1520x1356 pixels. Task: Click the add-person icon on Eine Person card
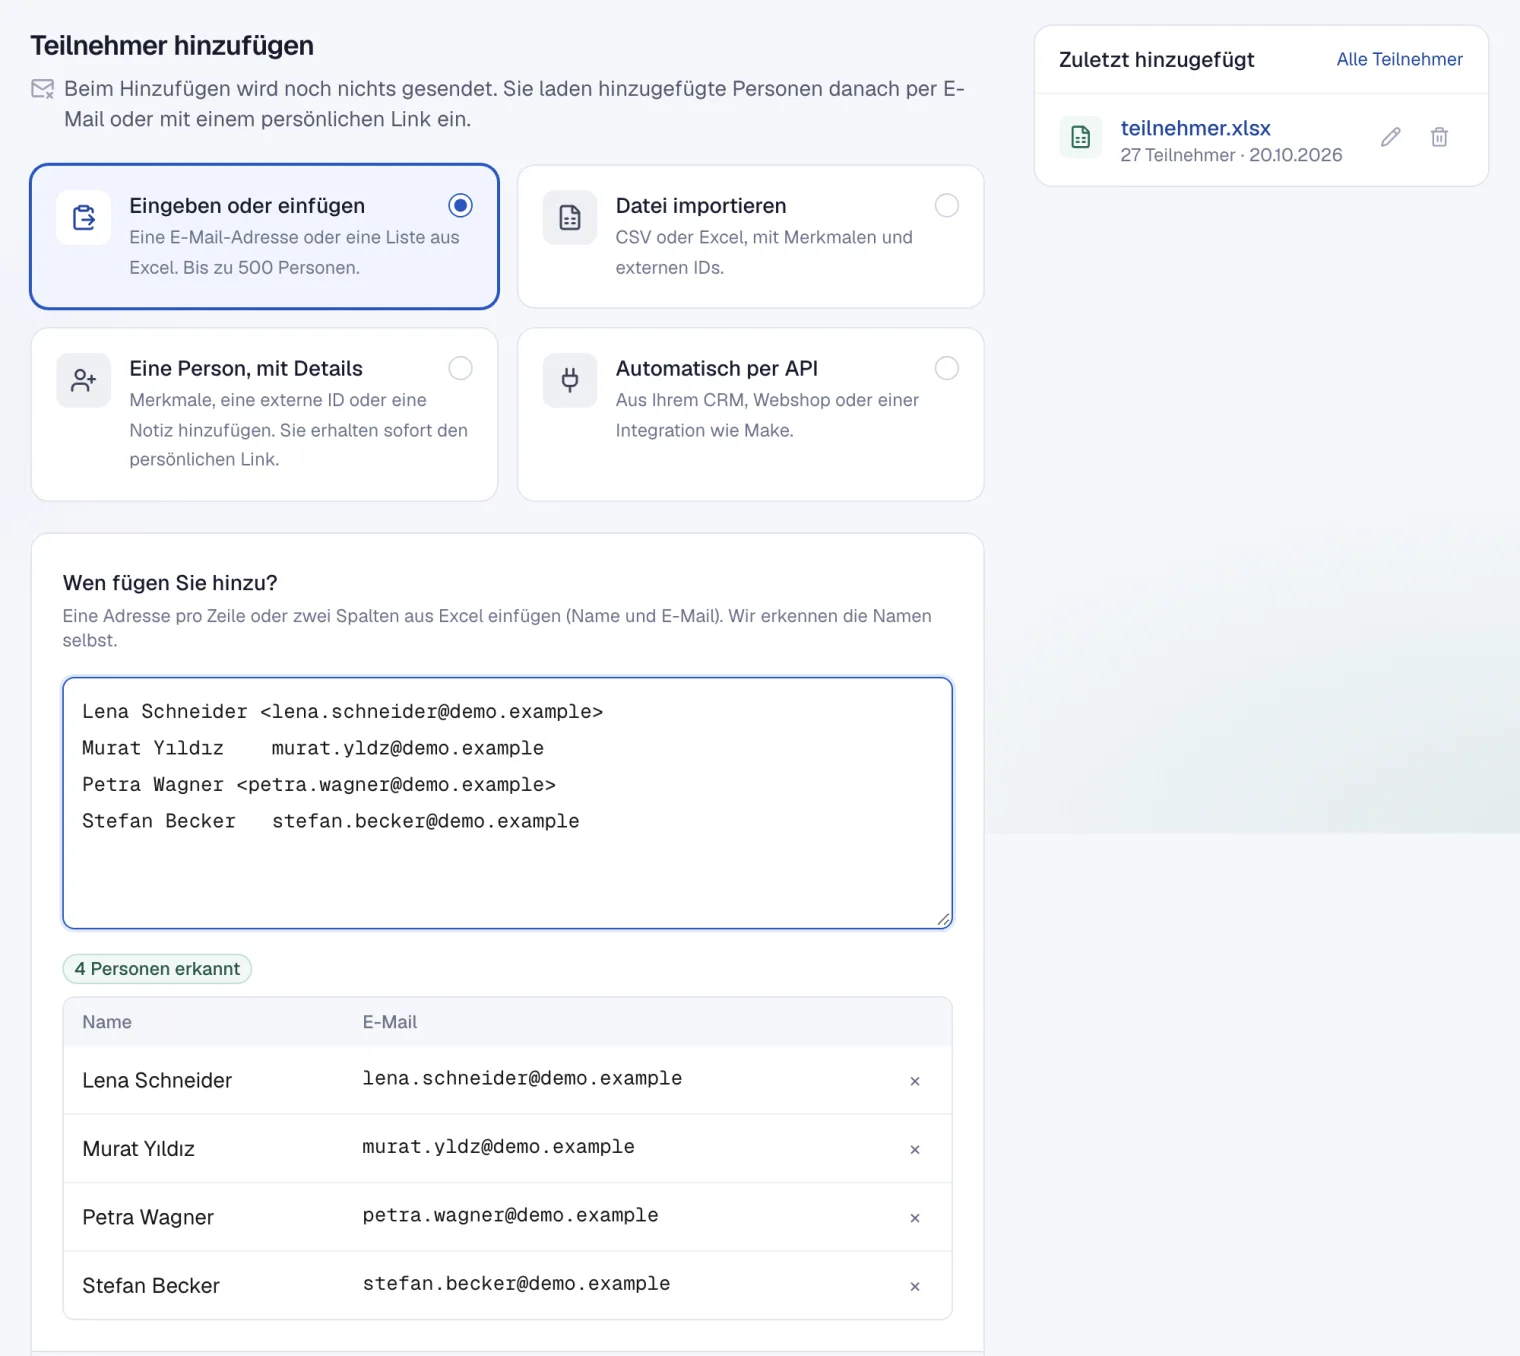(84, 380)
